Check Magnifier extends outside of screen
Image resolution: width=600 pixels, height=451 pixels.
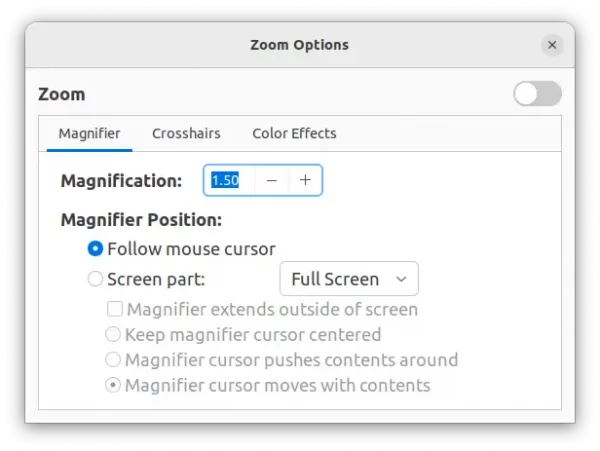[115, 309]
